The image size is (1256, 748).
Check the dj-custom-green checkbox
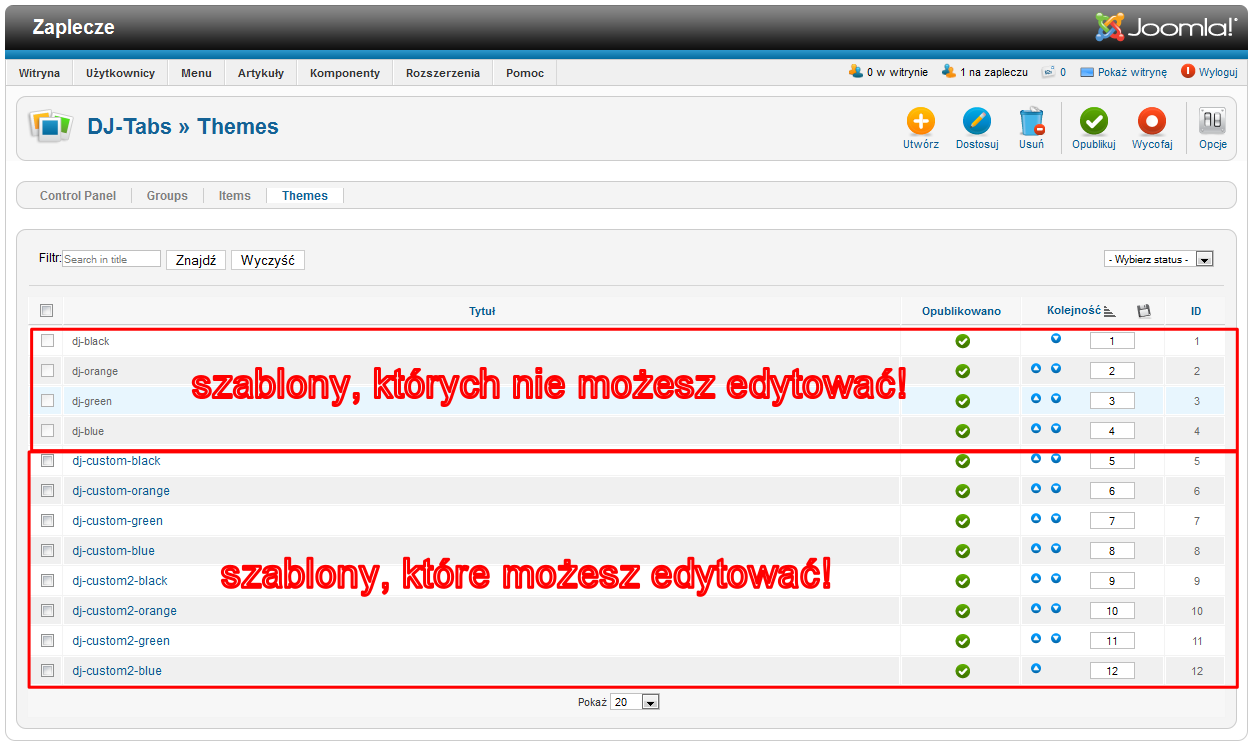47,521
